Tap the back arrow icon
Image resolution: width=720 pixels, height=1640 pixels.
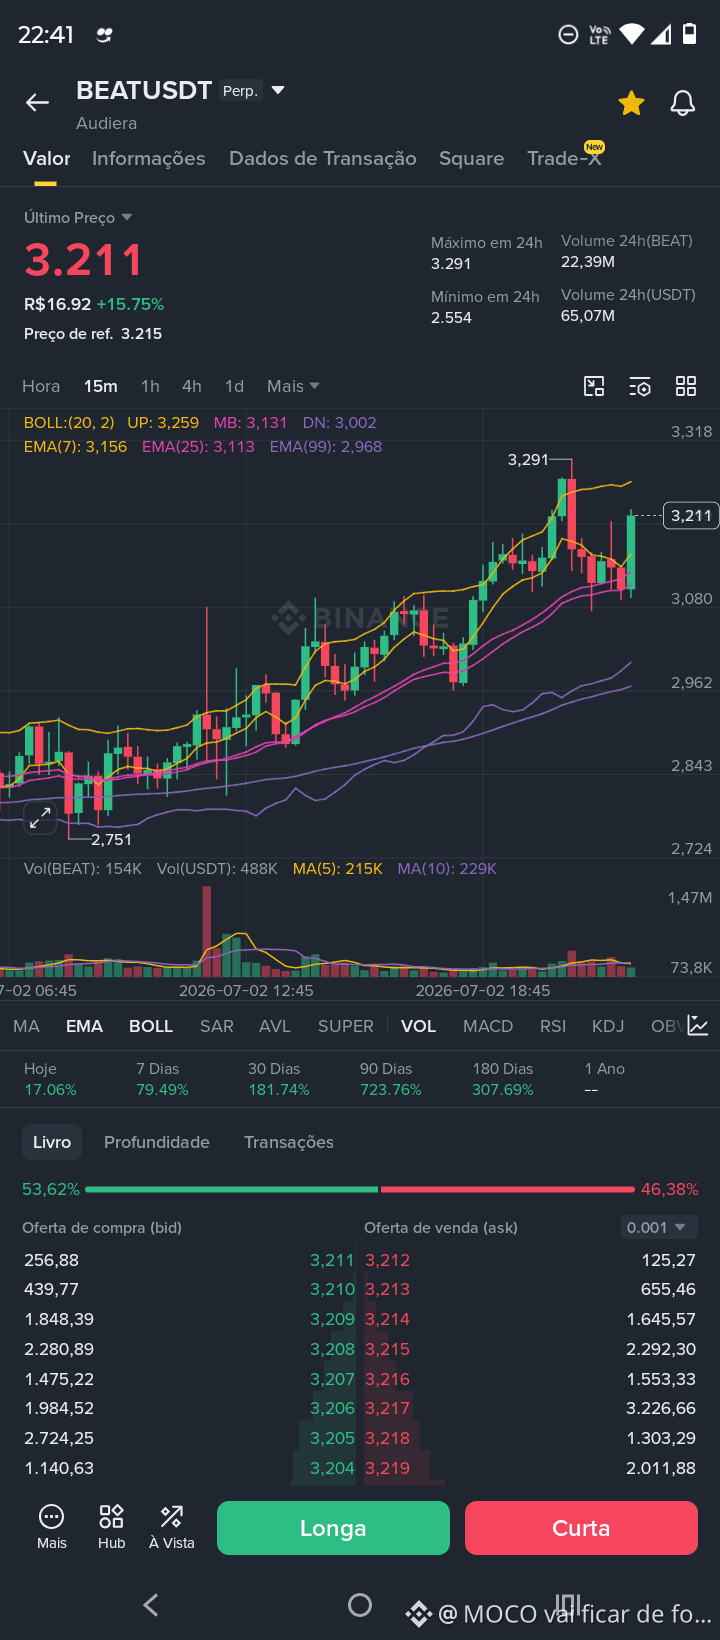tap(37, 103)
